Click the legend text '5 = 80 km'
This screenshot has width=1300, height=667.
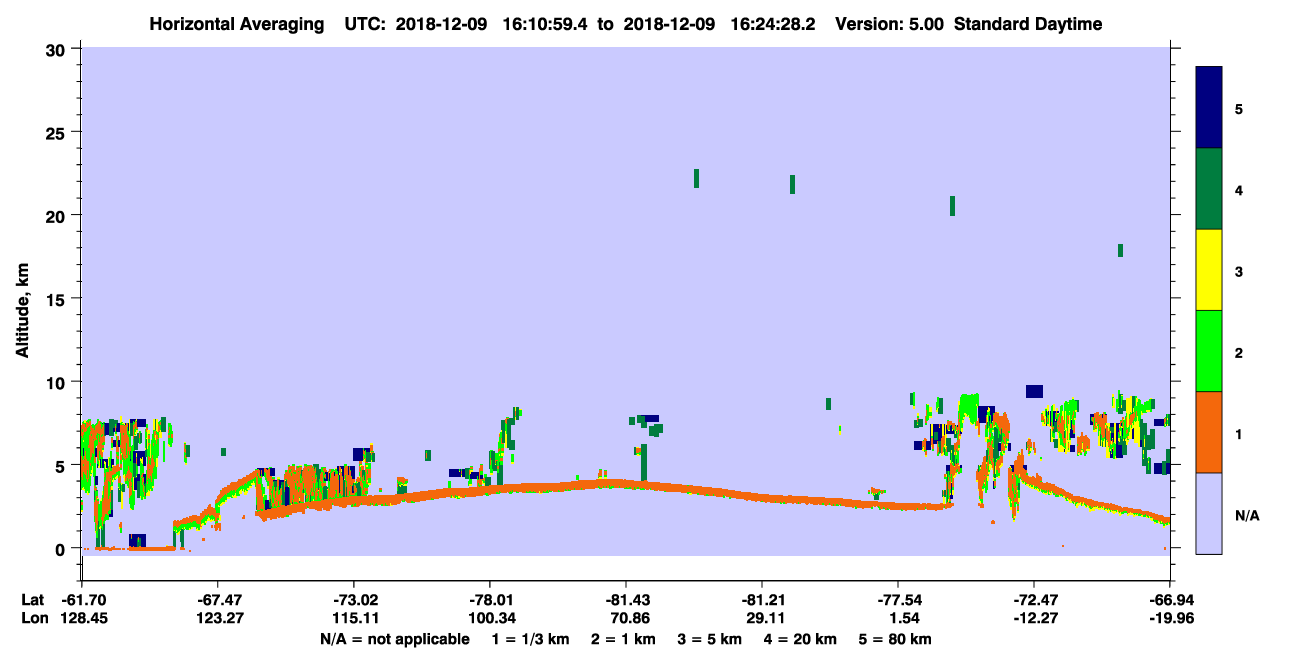[895, 639]
